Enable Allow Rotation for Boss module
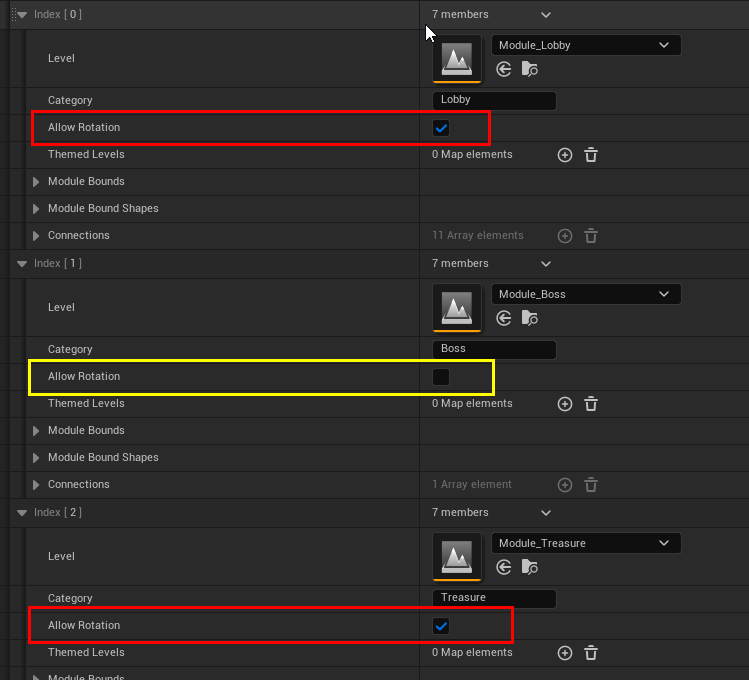This screenshot has width=749, height=680. pyautogui.click(x=441, y=377)
